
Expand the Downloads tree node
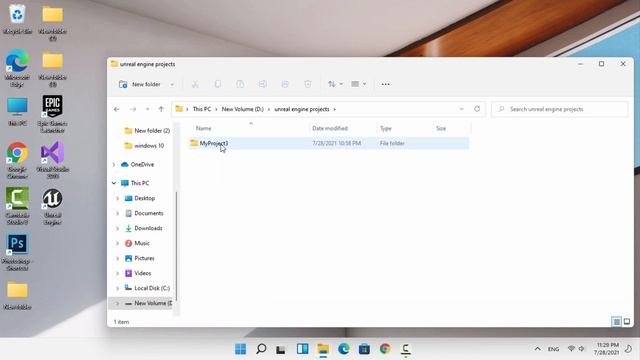point(118,228)
